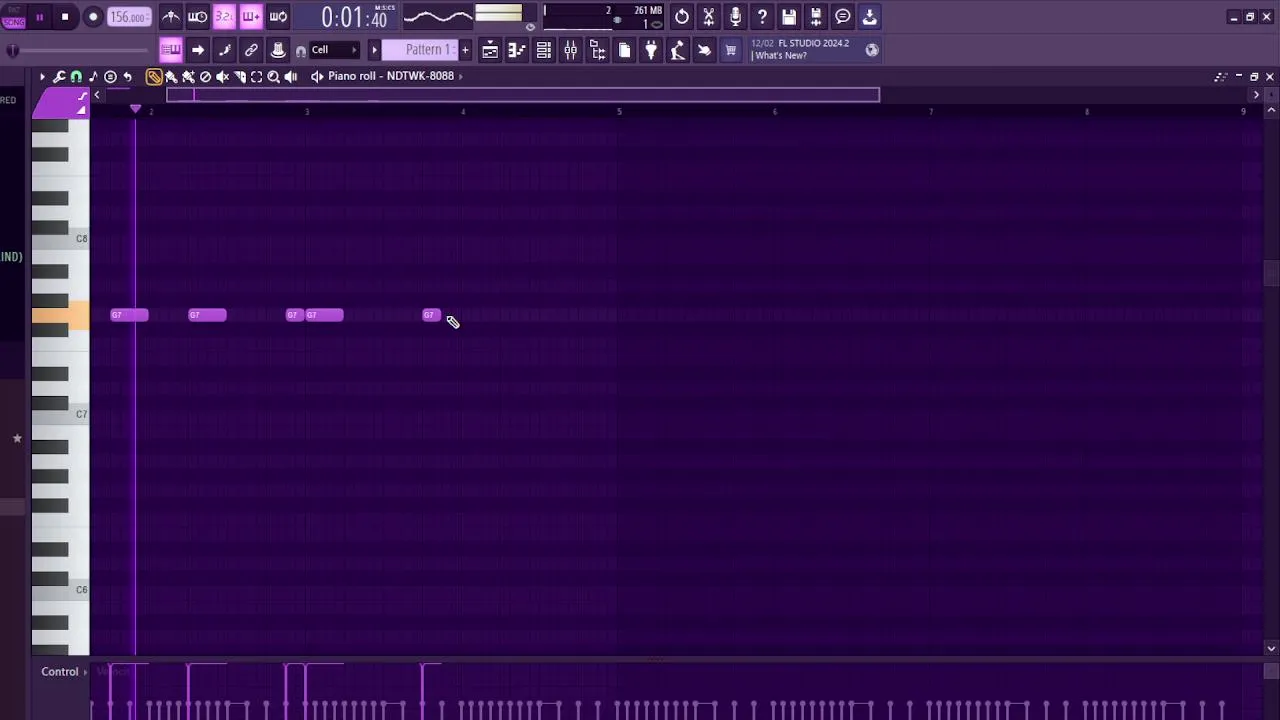Toggle Pat/Song mode switch
The height and width of the screenshot is (720, 1280).
pyautogui.click(x=13, y=17)
